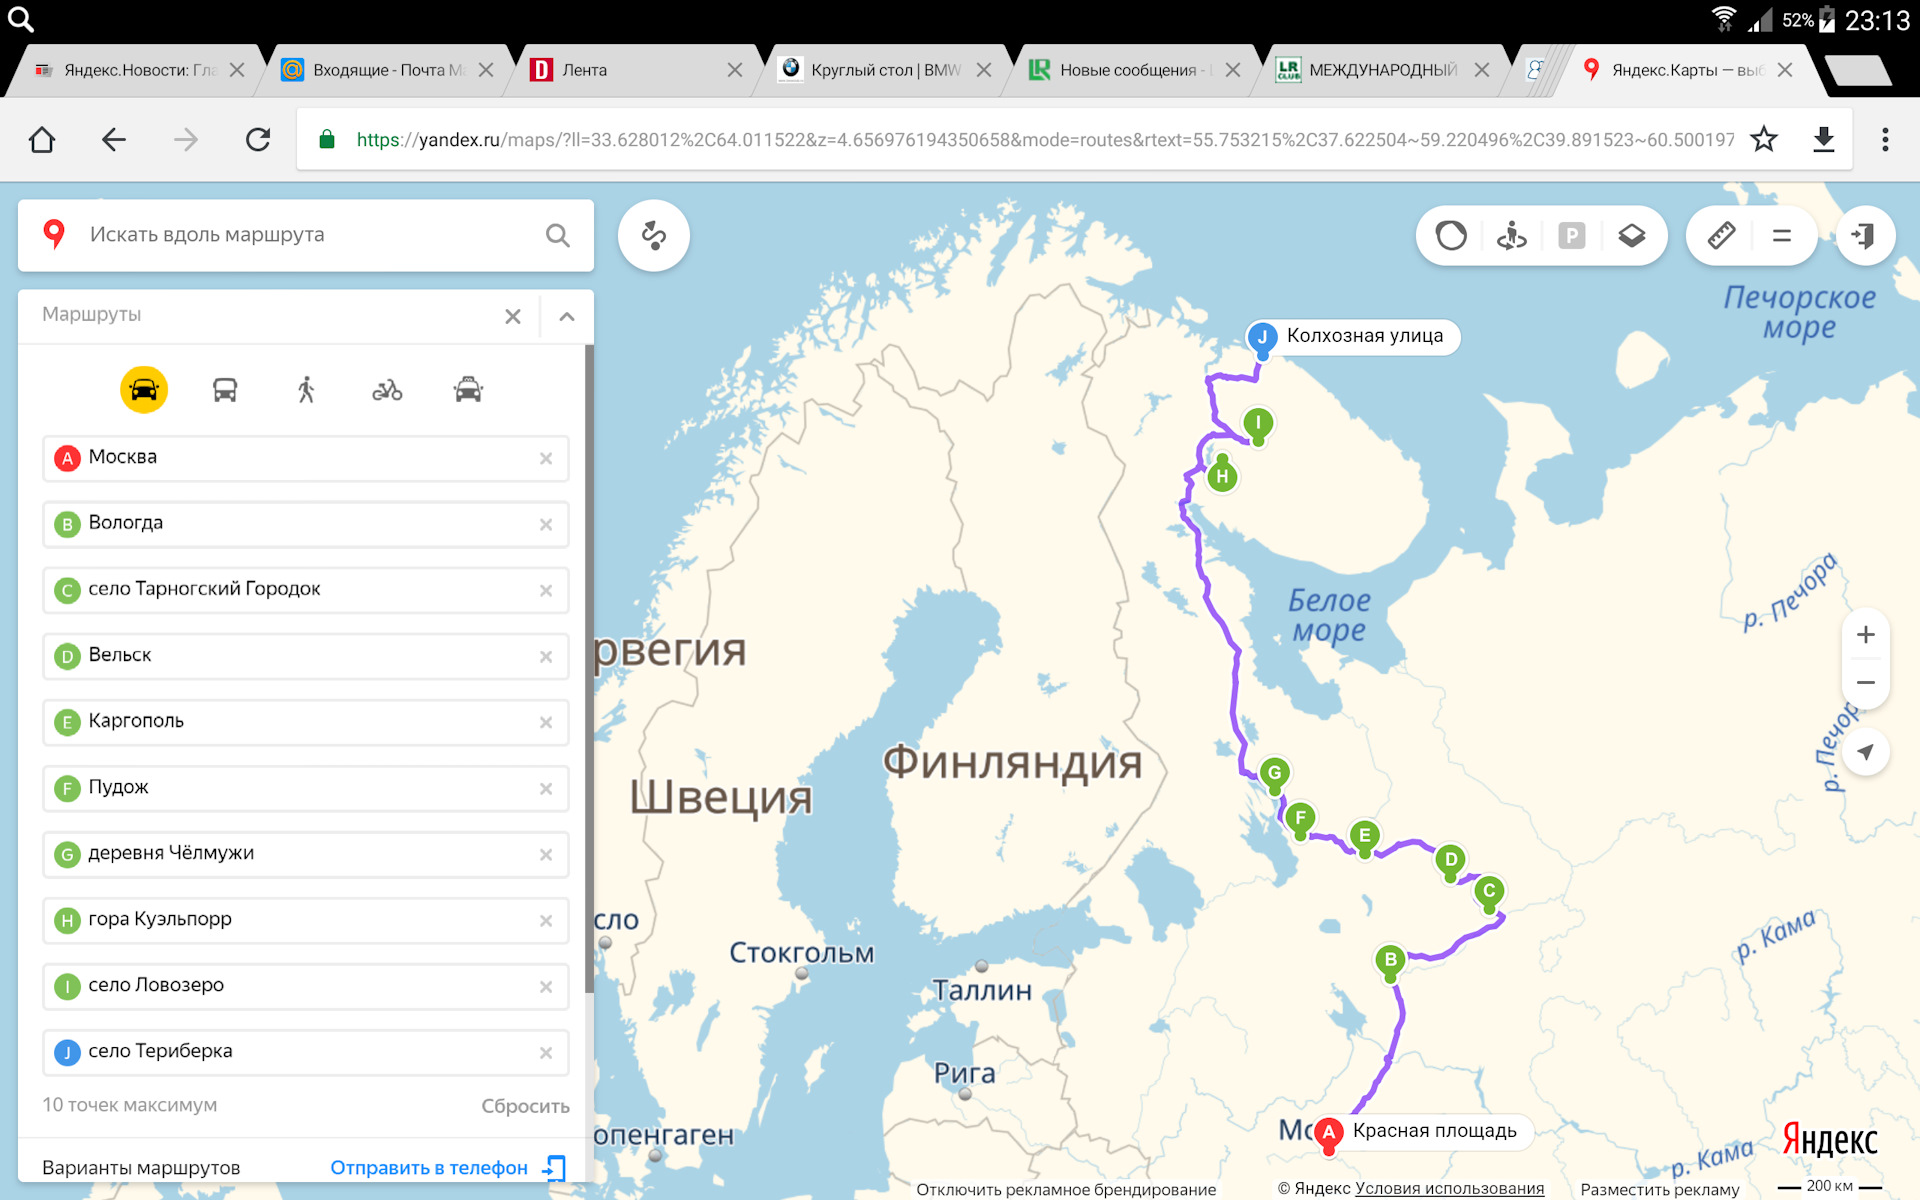
Task: Click Отключить рекламное брендирование link
Action: click(x=1066, y=1189)
